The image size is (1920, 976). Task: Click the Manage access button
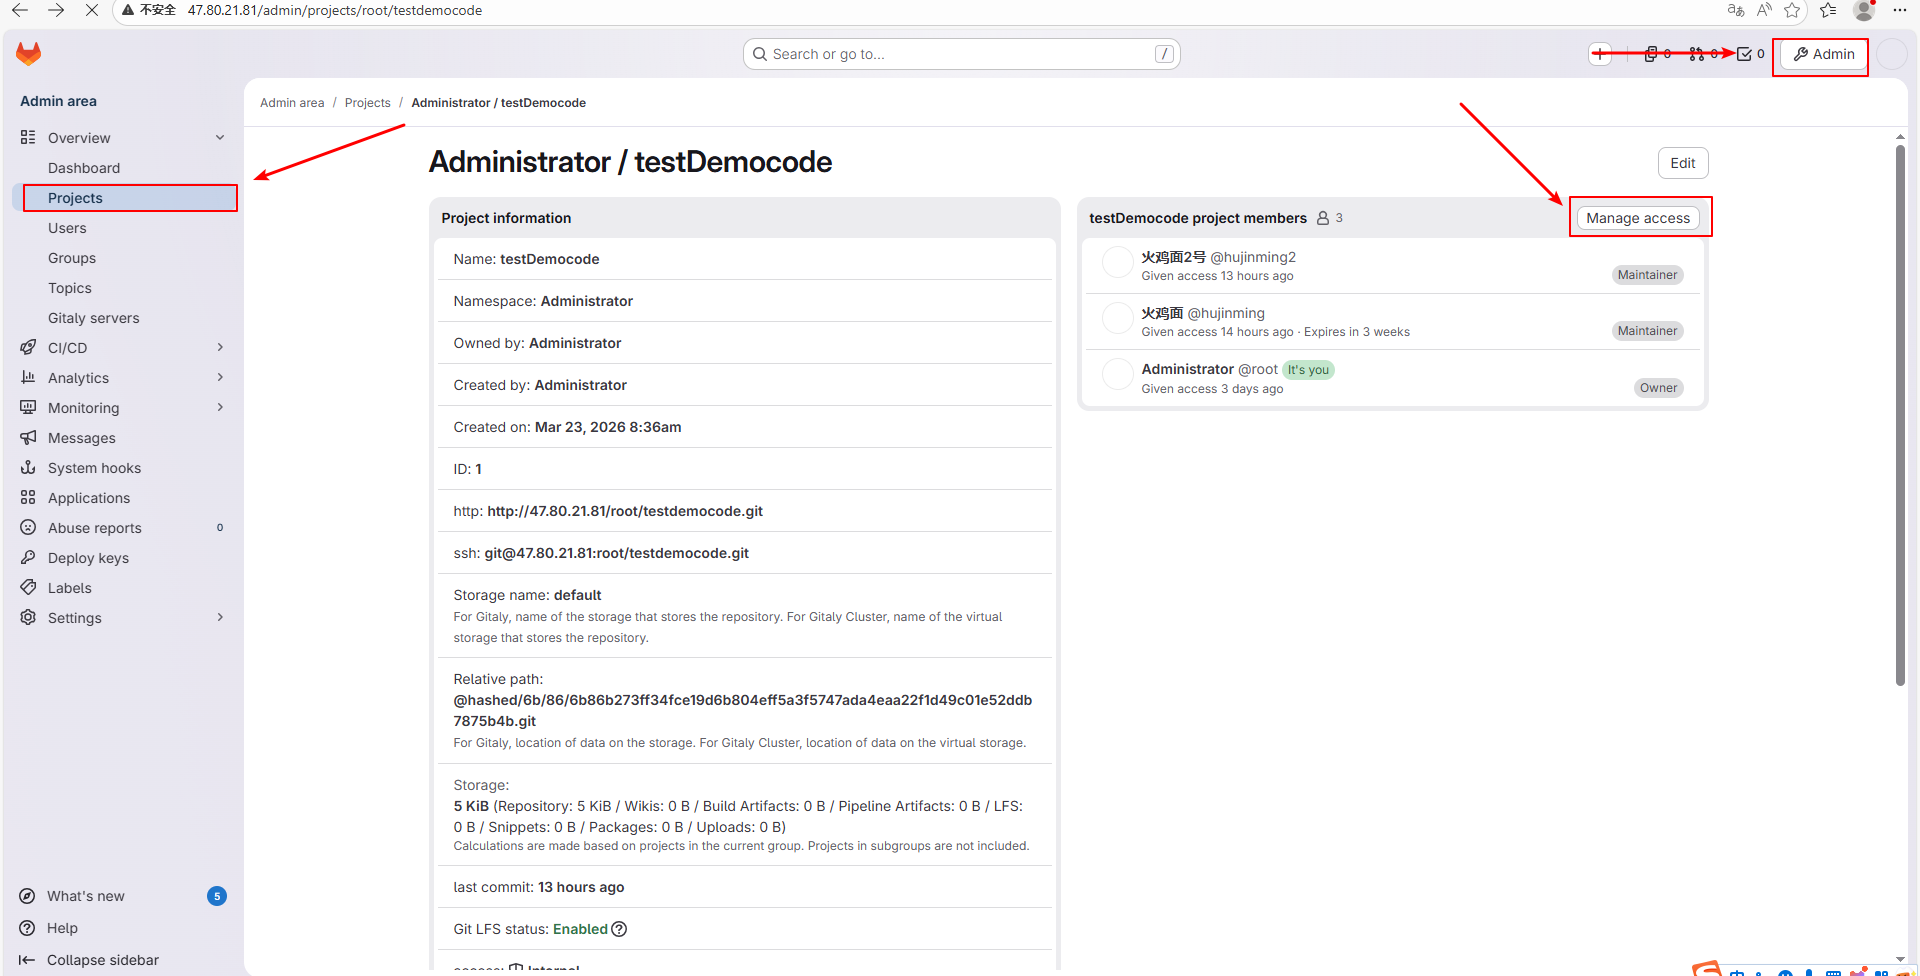pyautogui.click(x=1638, y=218)
